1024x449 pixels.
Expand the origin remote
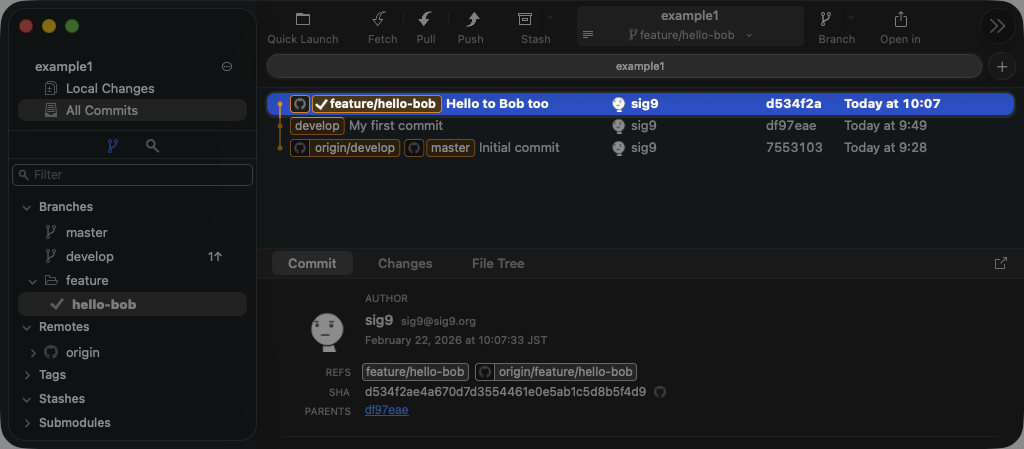(33, 353)
